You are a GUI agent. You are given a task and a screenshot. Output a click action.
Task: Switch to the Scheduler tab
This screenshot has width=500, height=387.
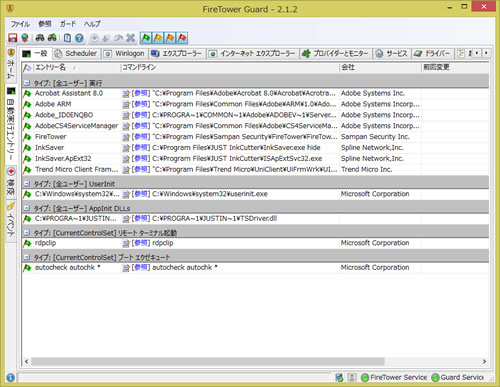[x=76, y=53]
